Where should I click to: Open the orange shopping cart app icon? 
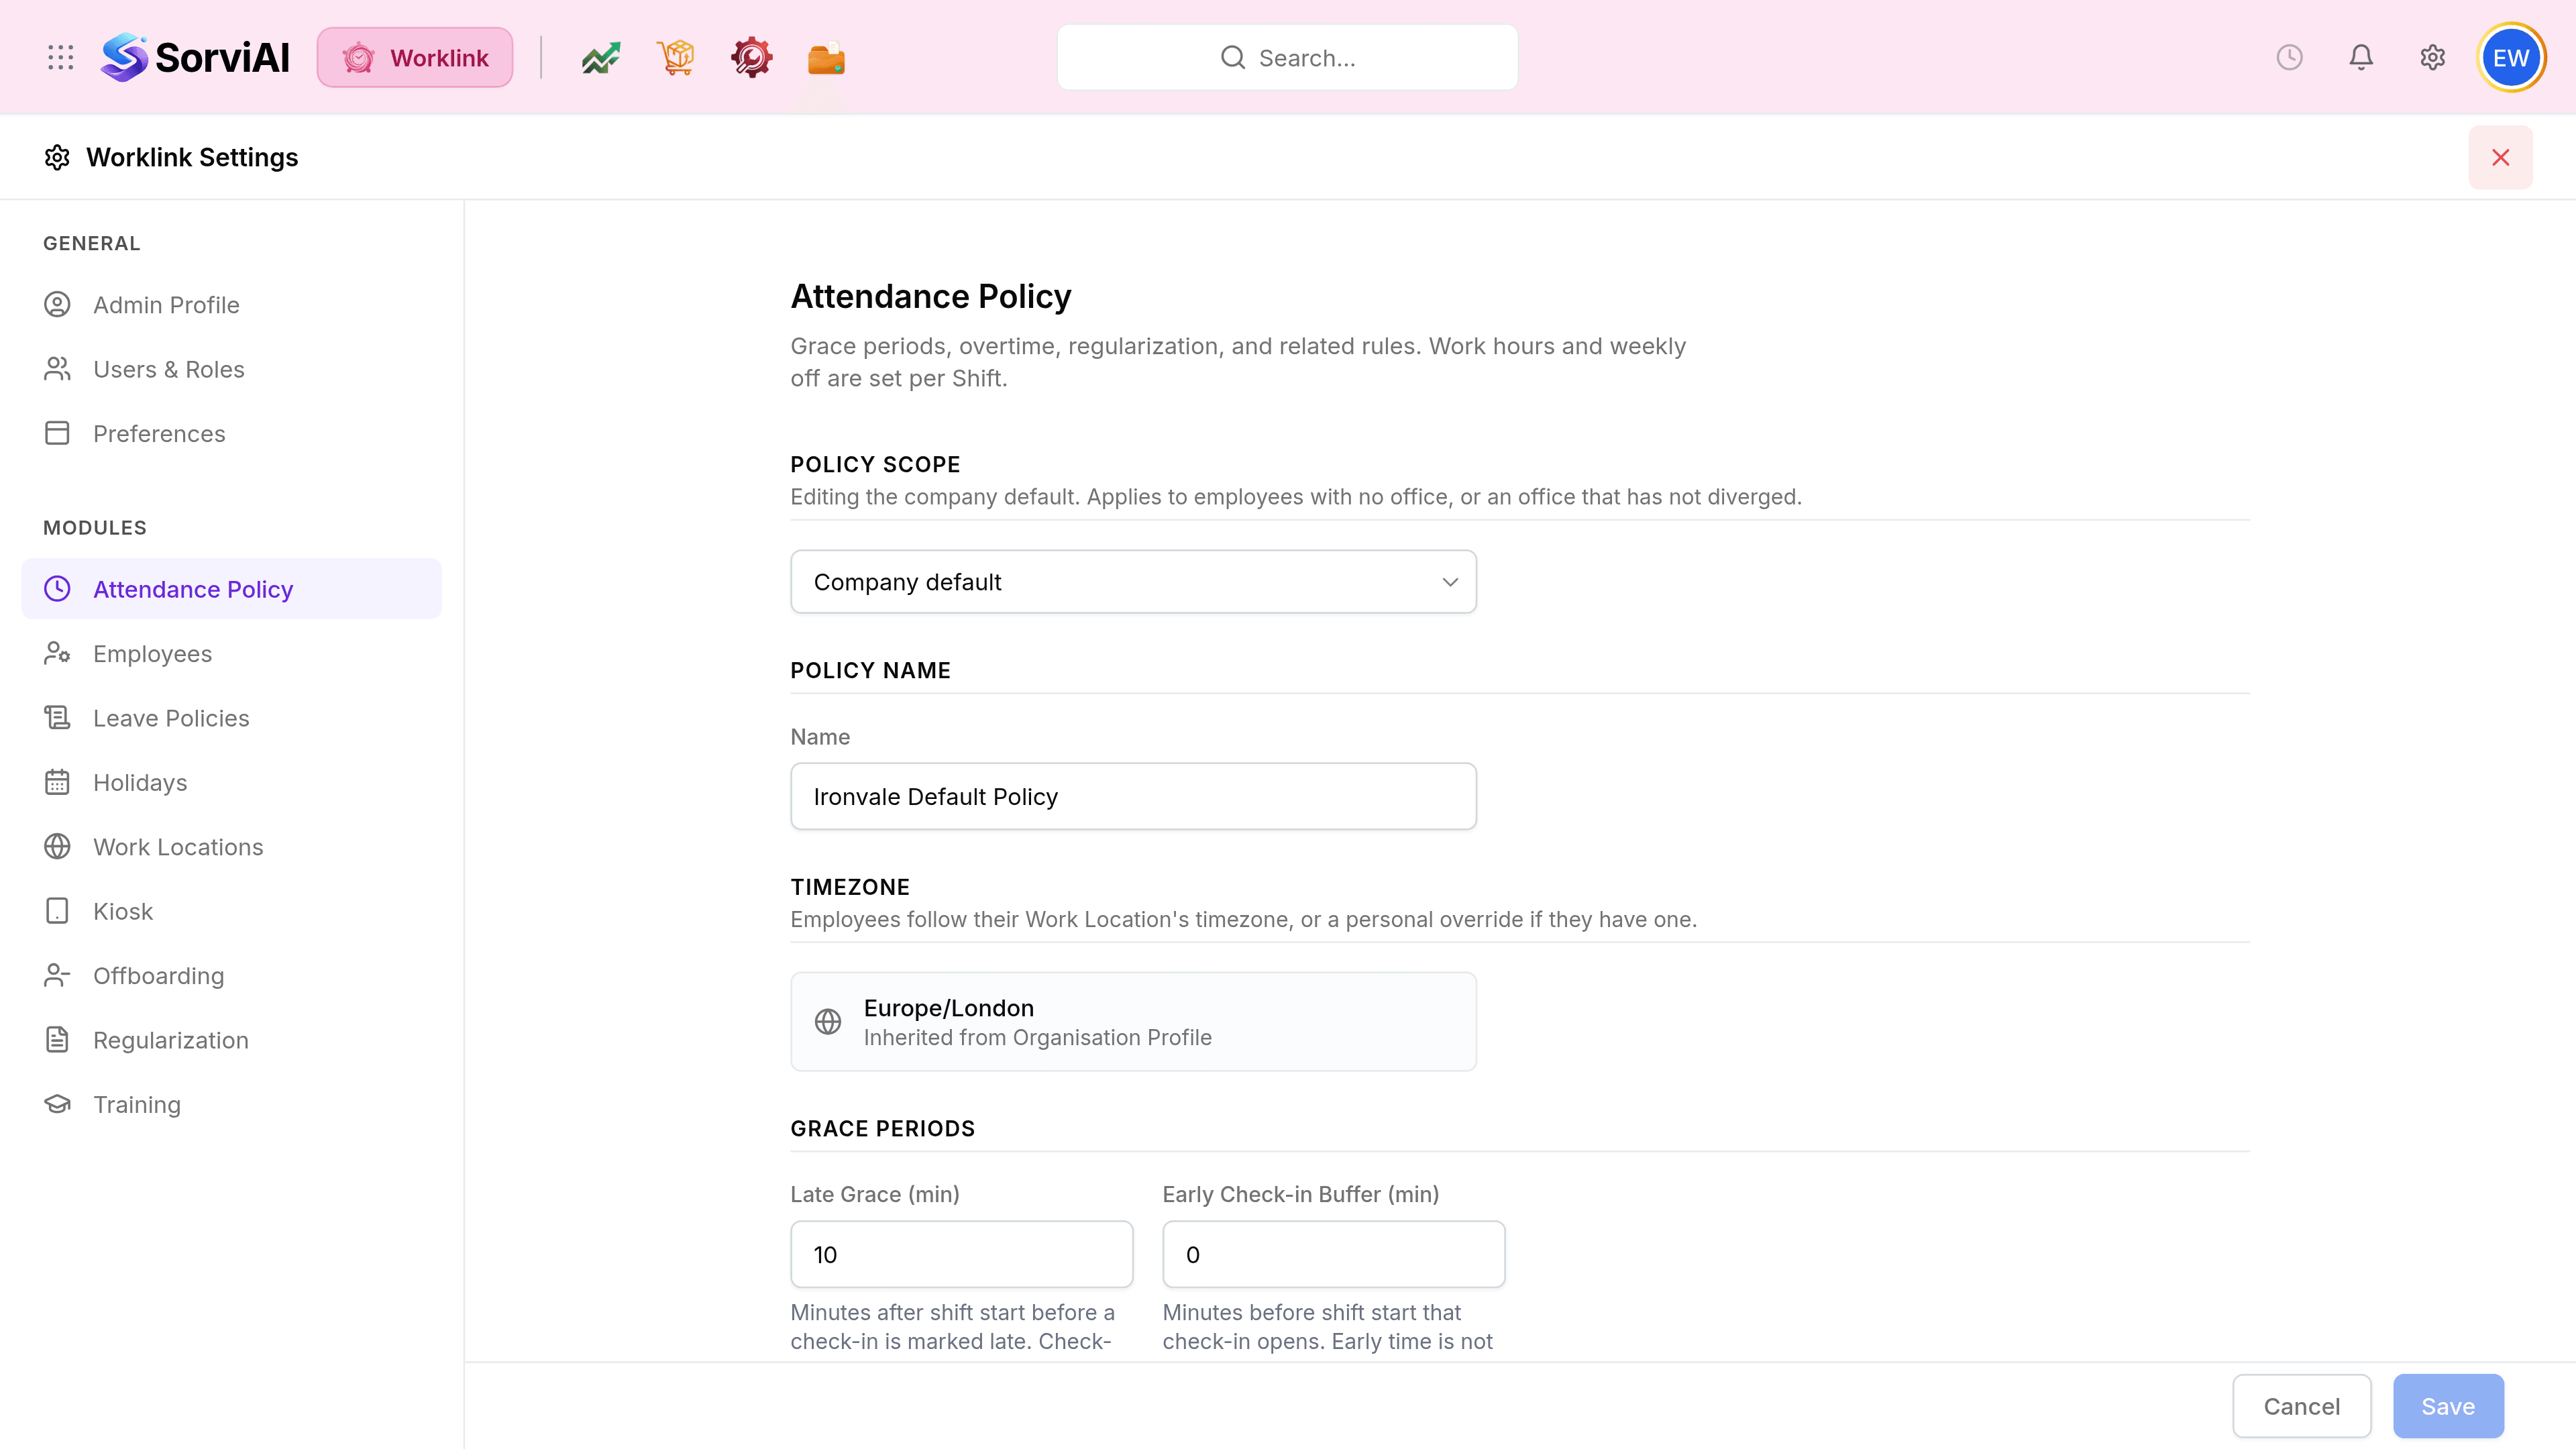[676, 58]
